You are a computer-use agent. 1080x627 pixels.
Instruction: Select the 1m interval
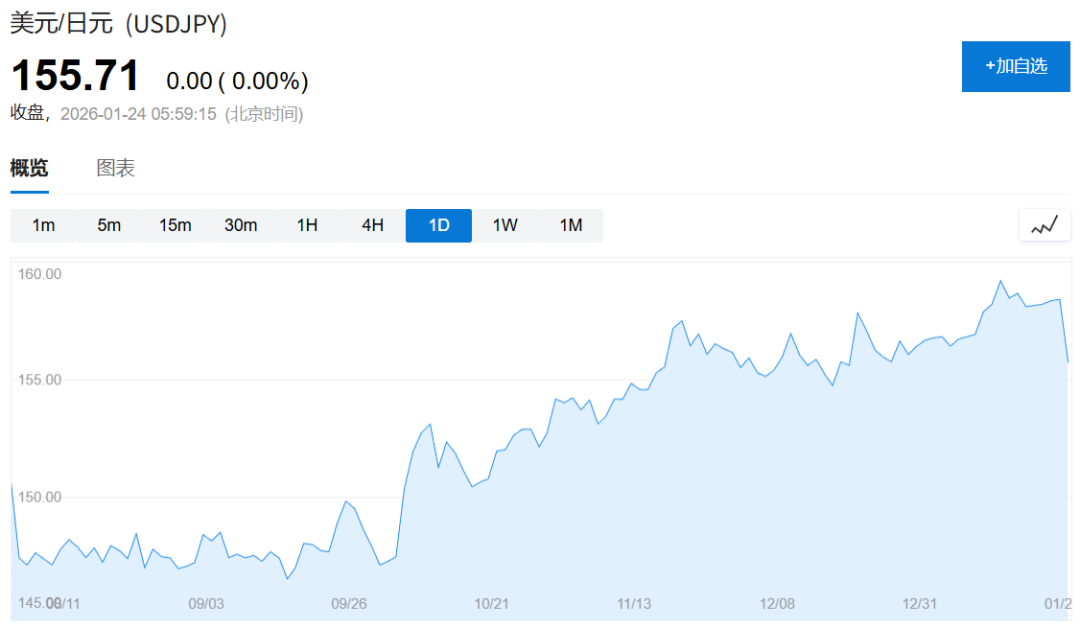point(43,226)
